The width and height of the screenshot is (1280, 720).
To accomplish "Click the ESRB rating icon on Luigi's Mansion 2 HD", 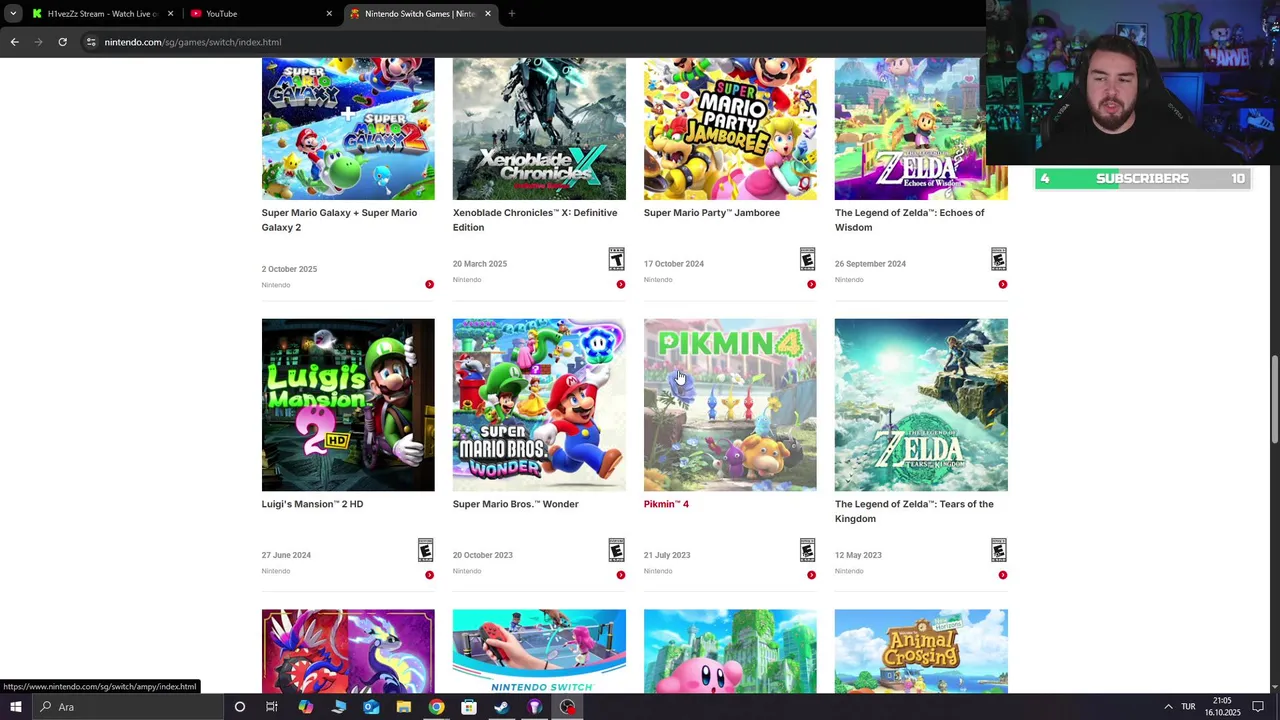I will 425,550.
